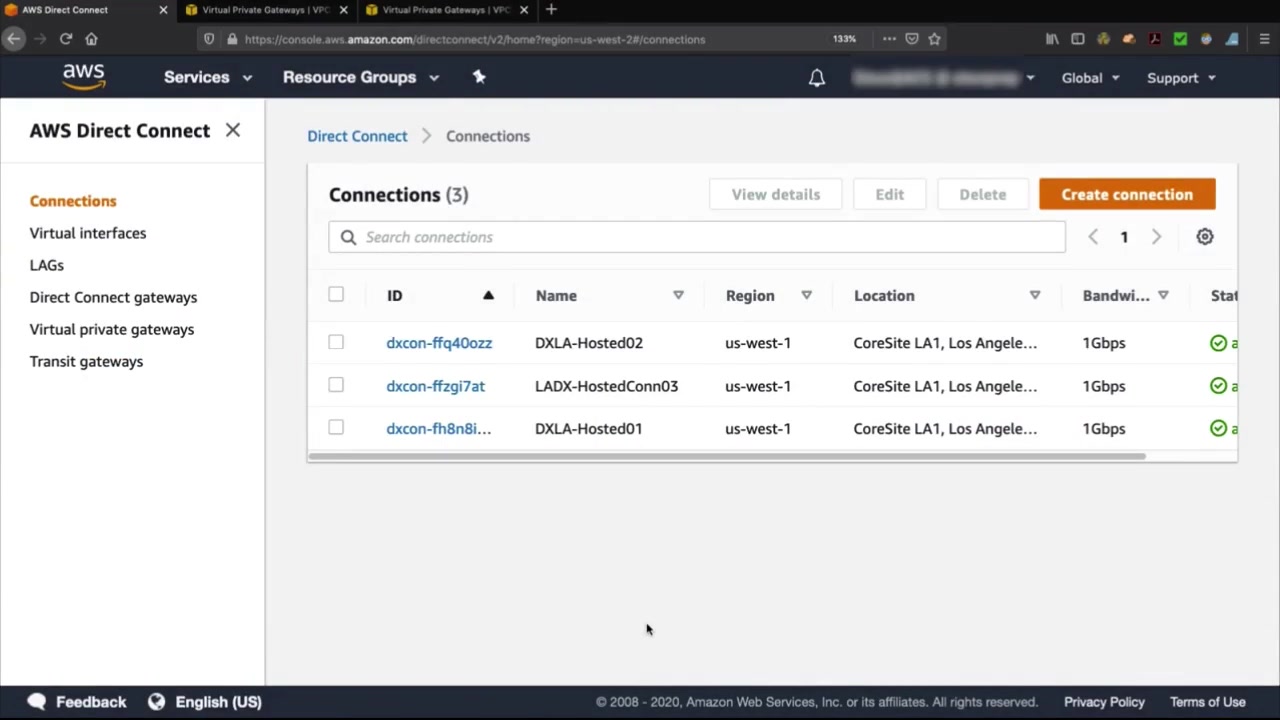This screenshot has width=1280, height=720.
Task: Open the Privacy Policy link
Action: pos(1104,702)
